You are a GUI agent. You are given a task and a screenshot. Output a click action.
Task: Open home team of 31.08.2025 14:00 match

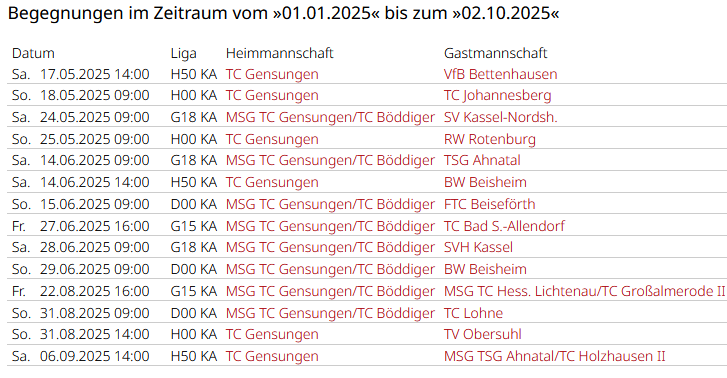pyautogui.click(x=272, y=334)
